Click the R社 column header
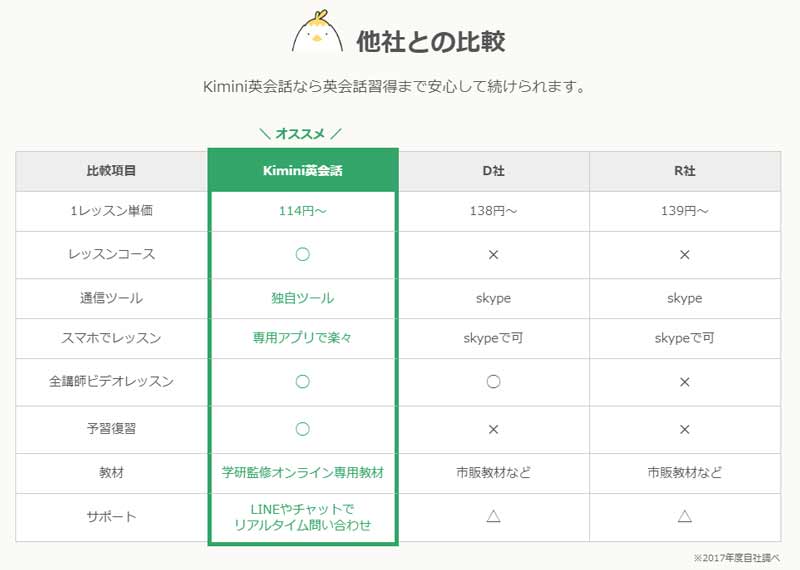The height and width of the screenshot is (570, 800). click(x=685, y=171)
